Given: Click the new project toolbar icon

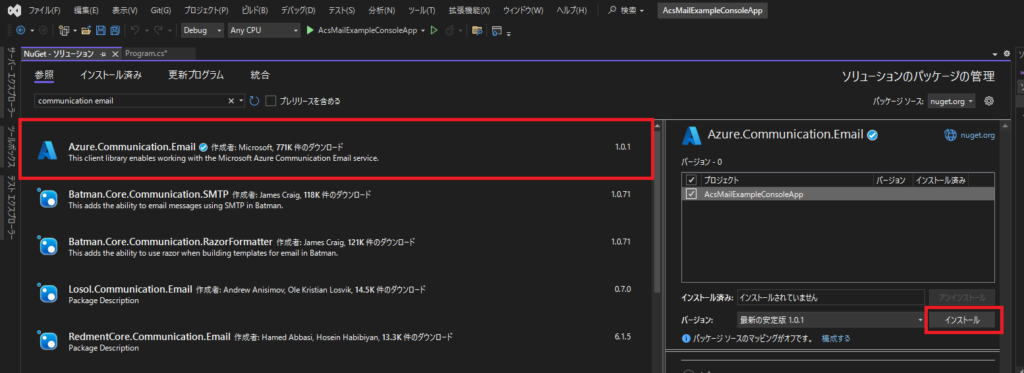Looking at the screenshot, I should click(63, 31).
